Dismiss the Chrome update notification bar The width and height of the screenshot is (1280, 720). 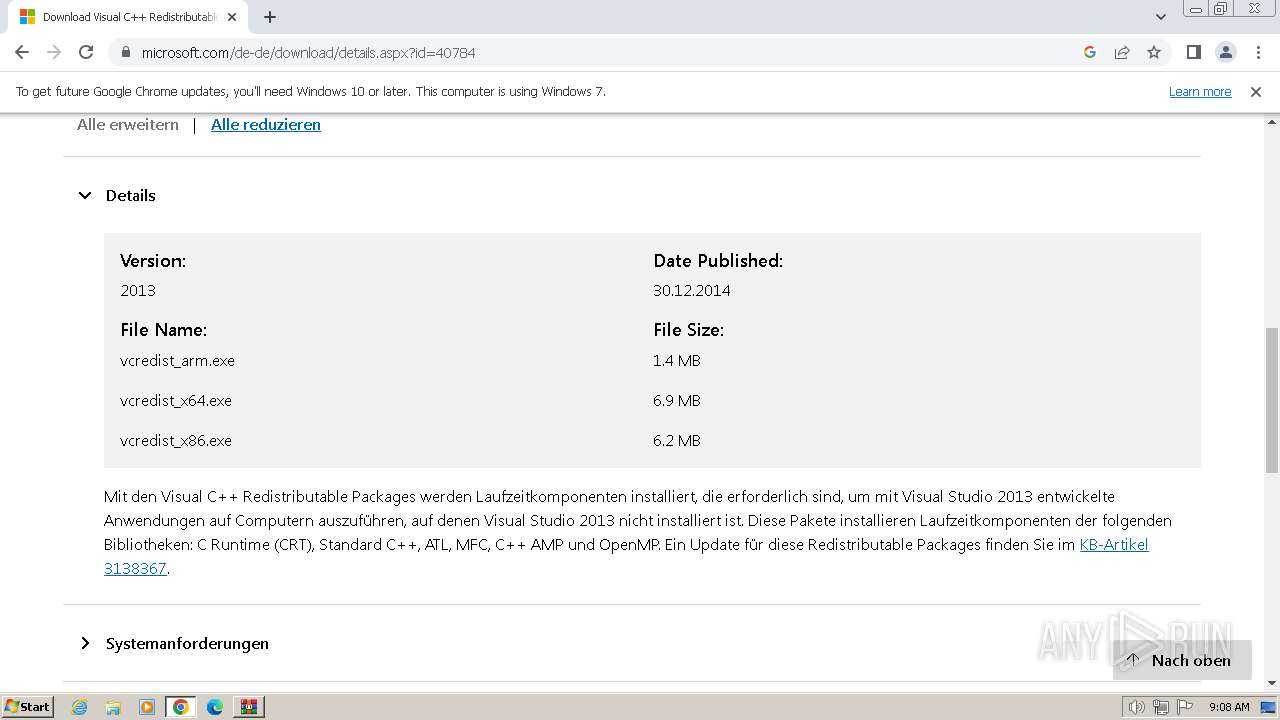(x=1256, y=91)
